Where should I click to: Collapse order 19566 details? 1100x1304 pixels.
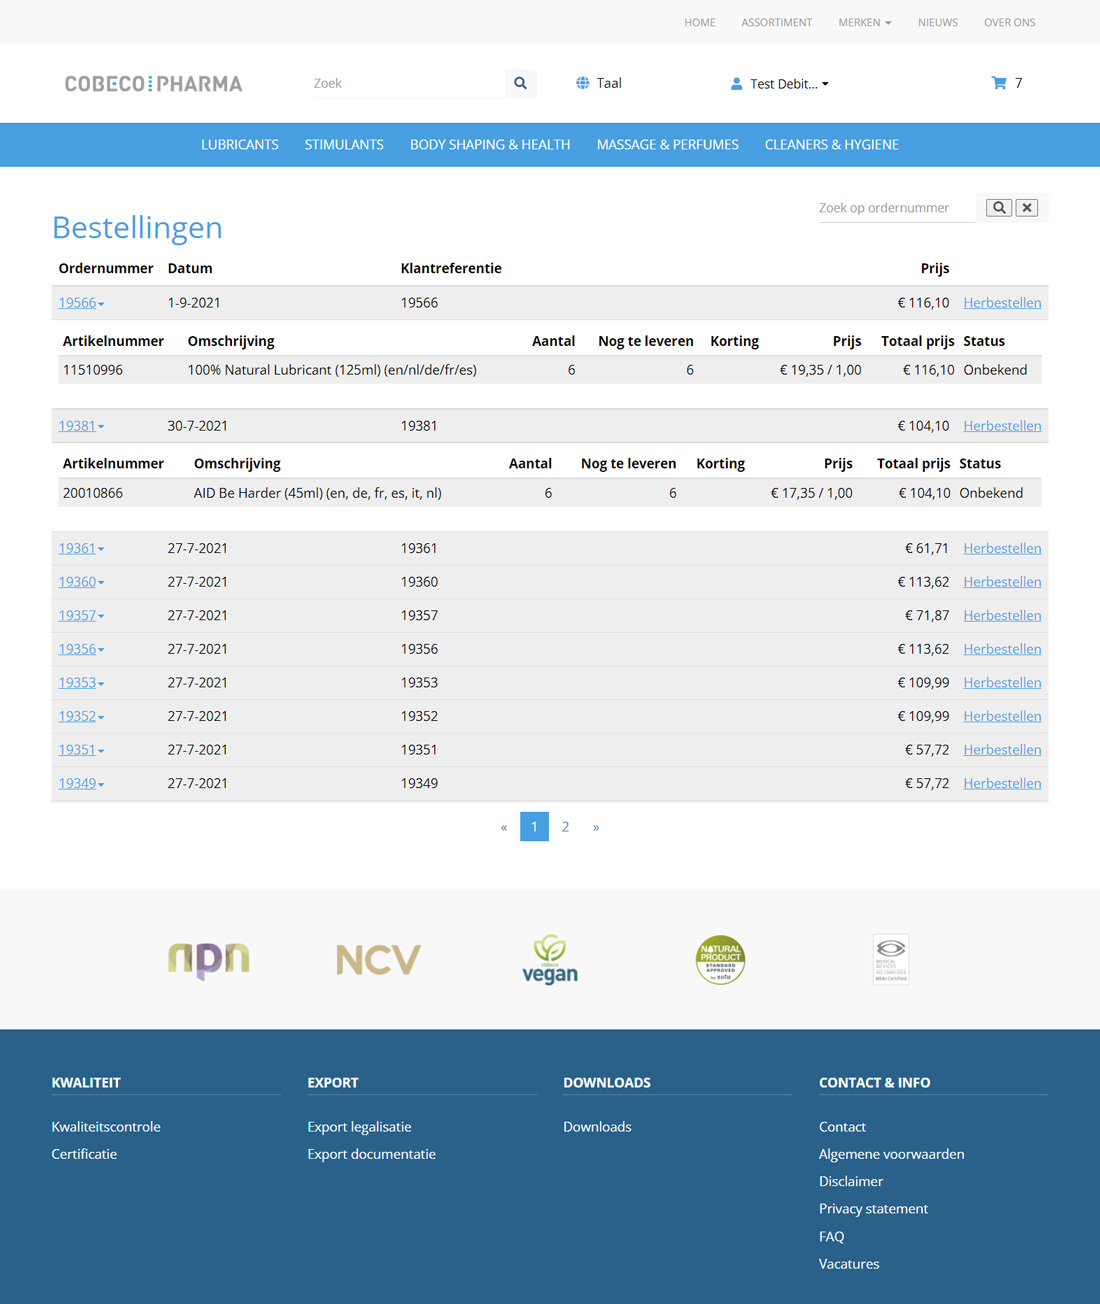(x=81, y=303)
